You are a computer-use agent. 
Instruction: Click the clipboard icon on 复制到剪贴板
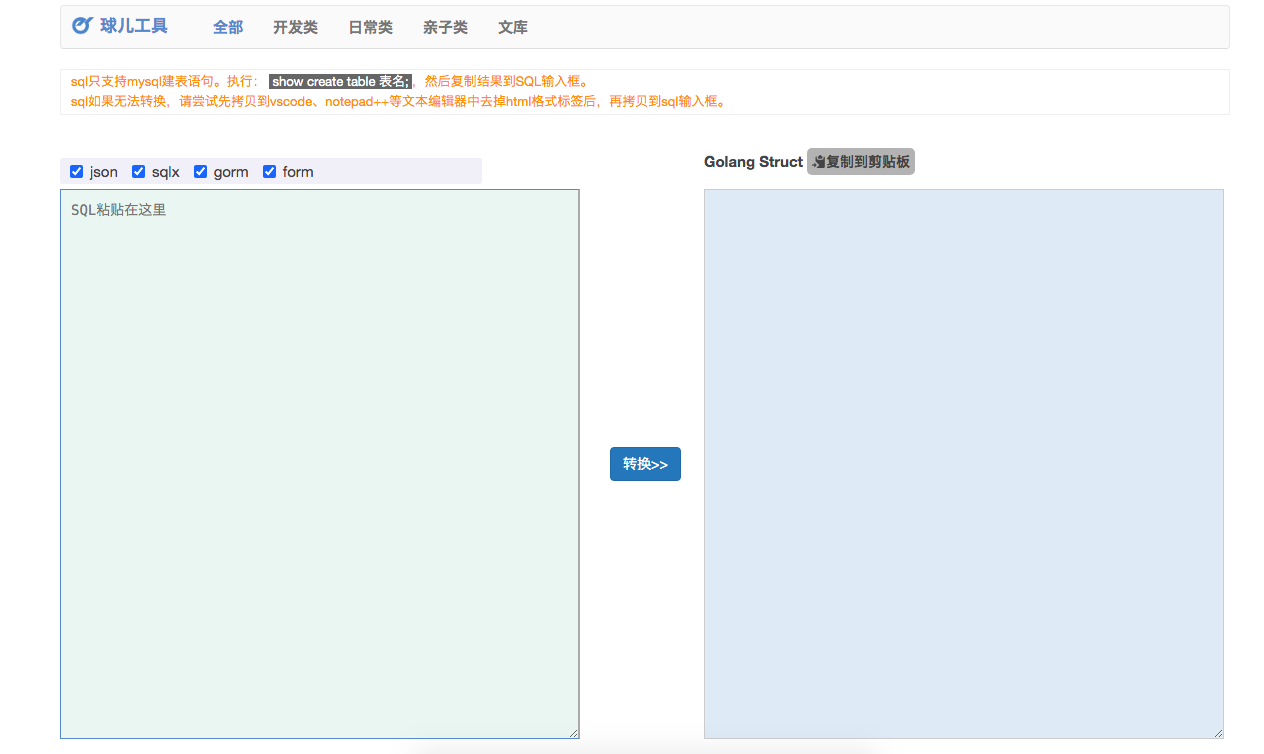[x=819, y=162]
